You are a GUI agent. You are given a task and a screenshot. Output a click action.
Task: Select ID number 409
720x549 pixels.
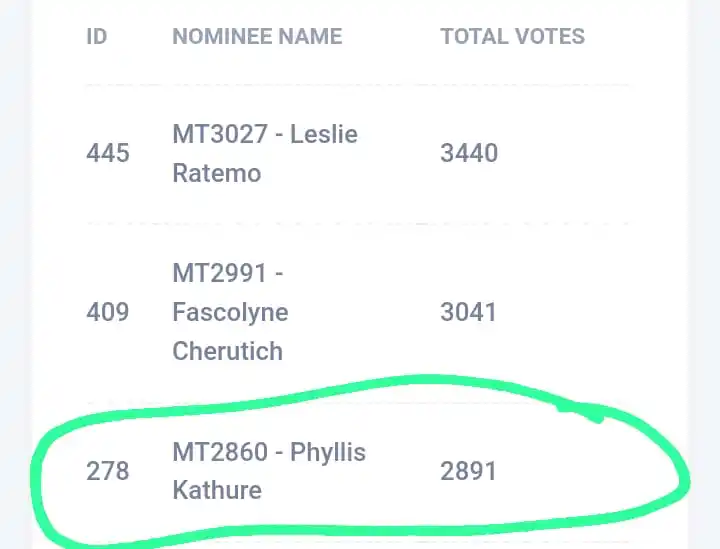pyautogui.click(x=108, y=312)
